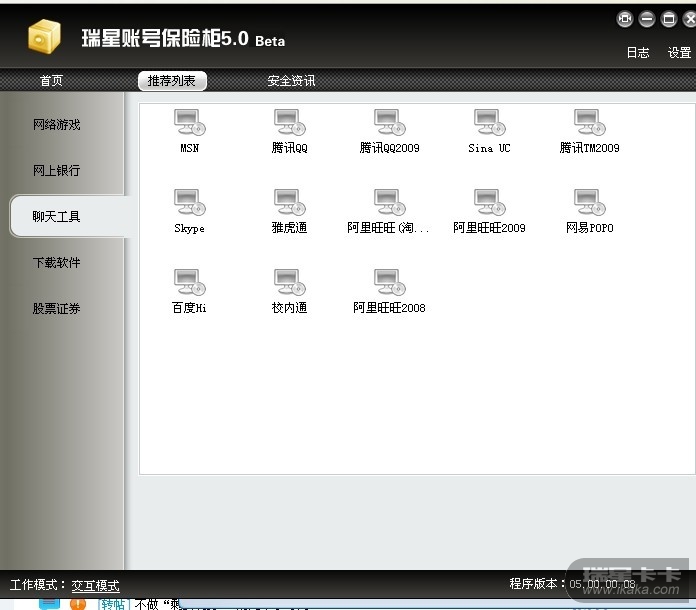Minimize the 瑞星账号保险柜 window
Image resolution: width=696 pixels, height=610 pixels.
[647, 19]
